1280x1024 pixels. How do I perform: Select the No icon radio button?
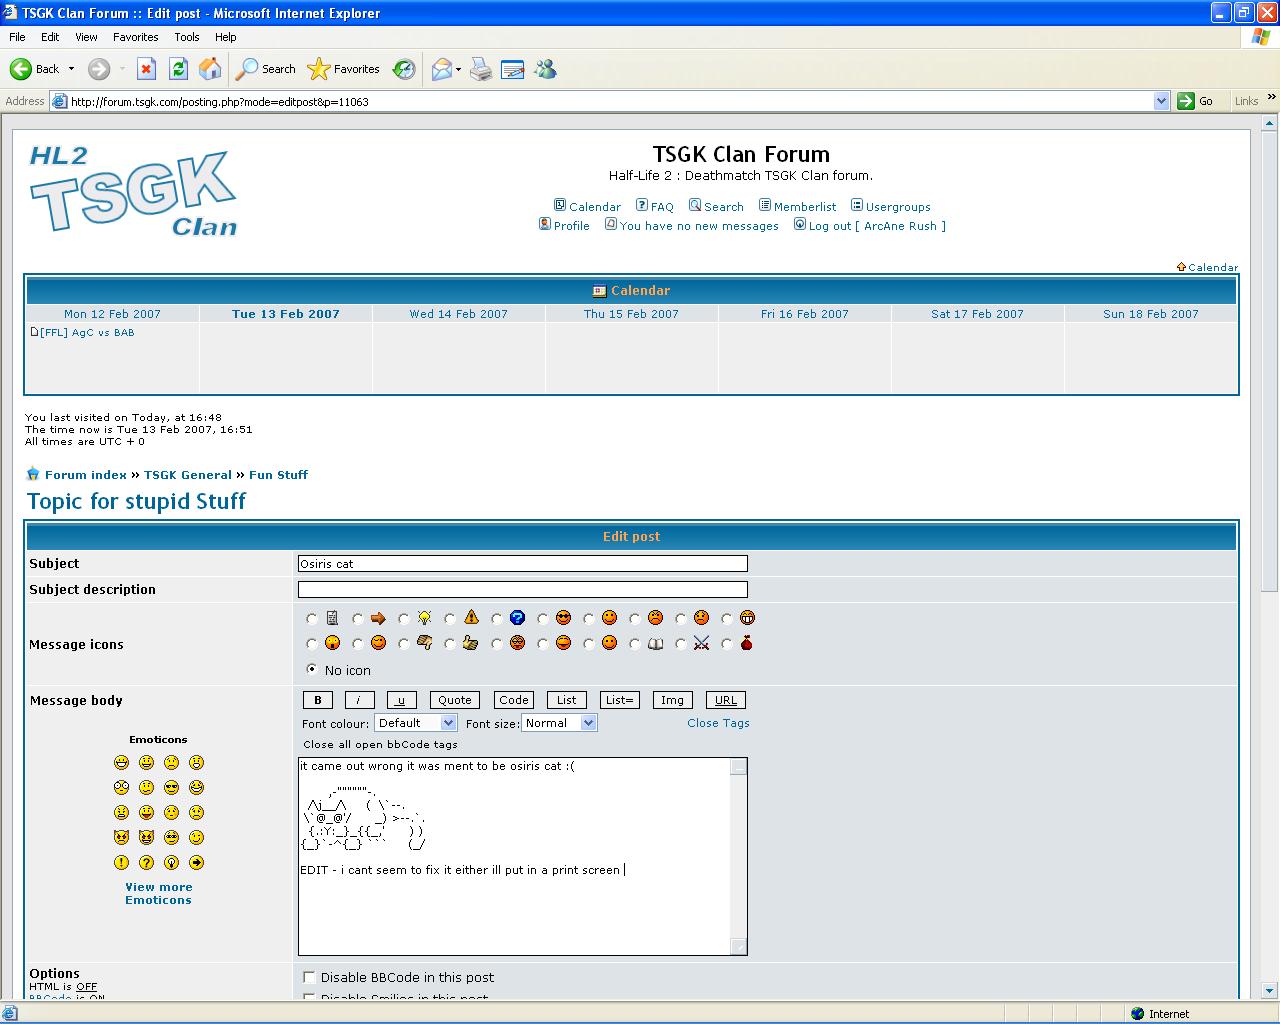312,669
